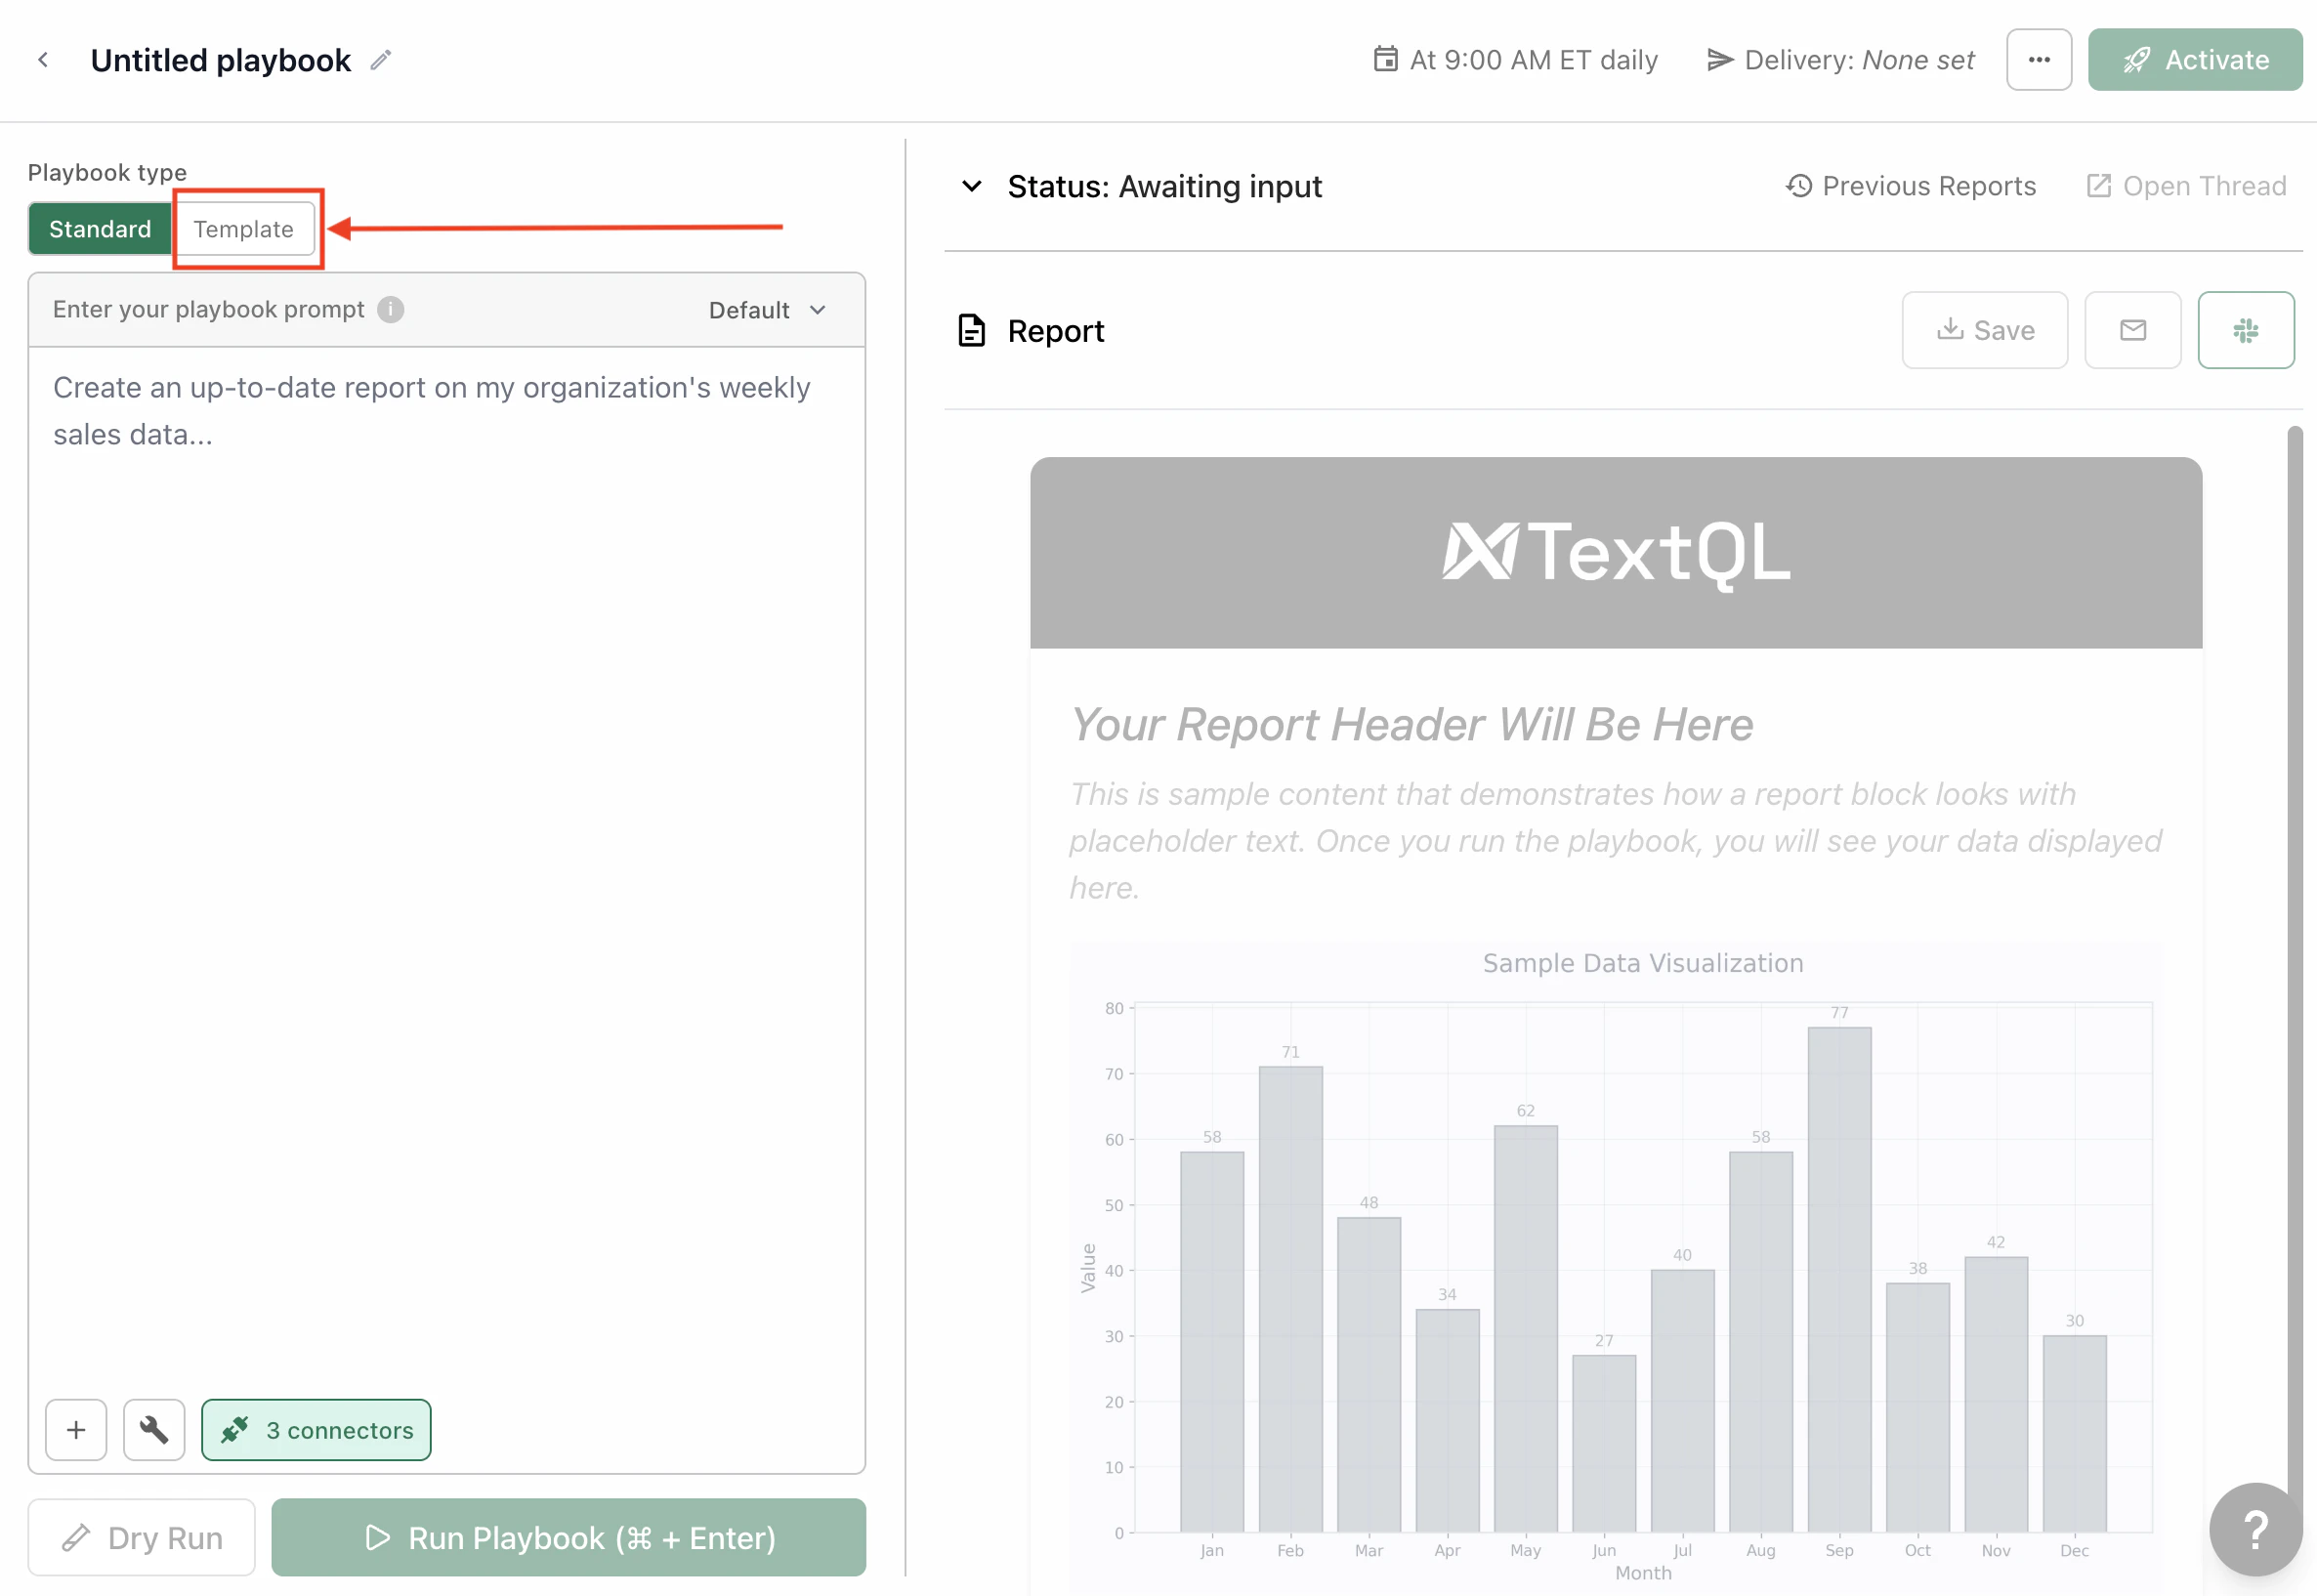Open the help question mark button
This screenshot has height=1596, width=2317.
(2254, 1529)
